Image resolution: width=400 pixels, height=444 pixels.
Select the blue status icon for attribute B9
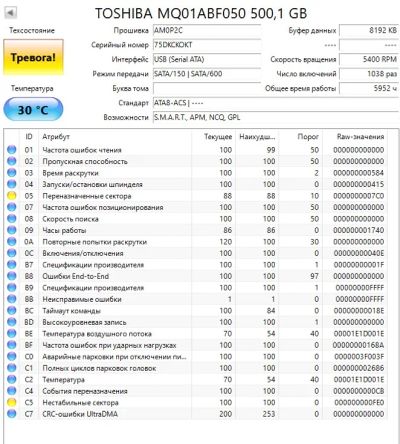[x=12, y=288]
